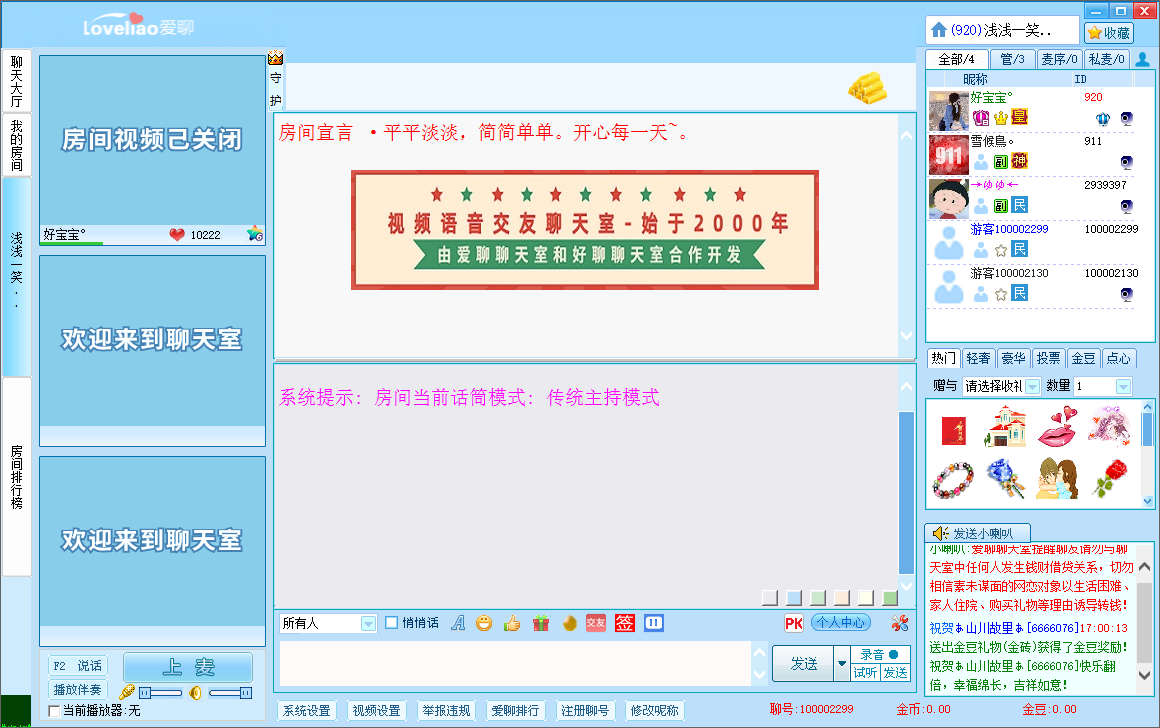The image size is (1160, 728).
Task: Click webcam icon for 雪候鳥
Action: click(1126, 163)
